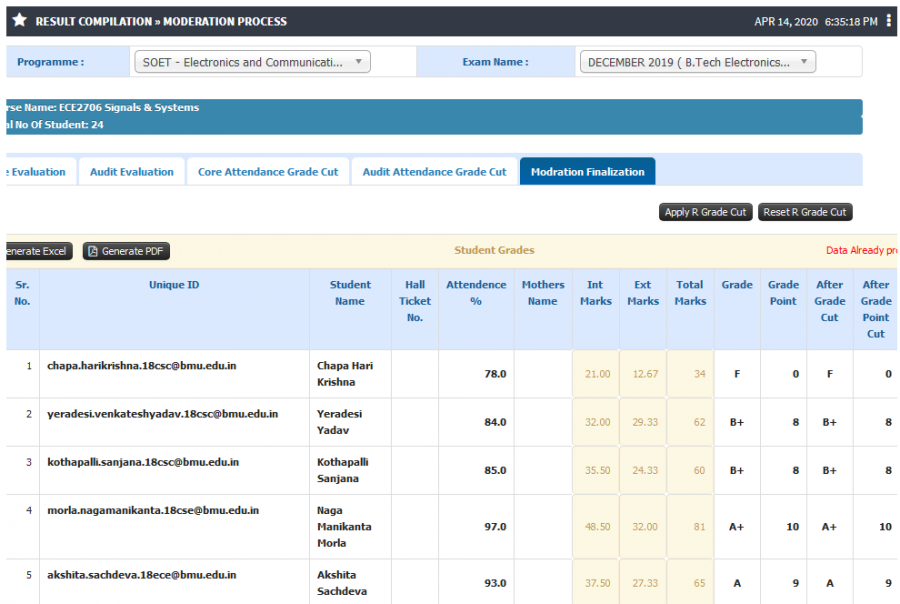Click the Course Name ECE2706 banner text
900x604 pixels.
click(103, 107)
